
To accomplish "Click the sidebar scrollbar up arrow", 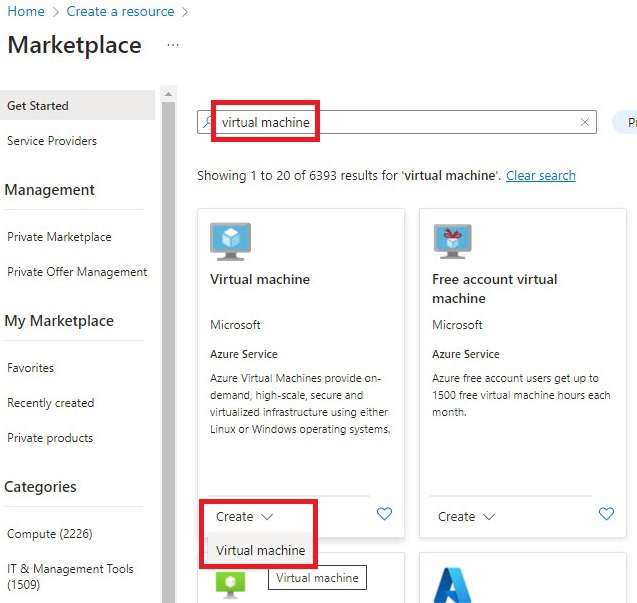I will pos(169,94).
